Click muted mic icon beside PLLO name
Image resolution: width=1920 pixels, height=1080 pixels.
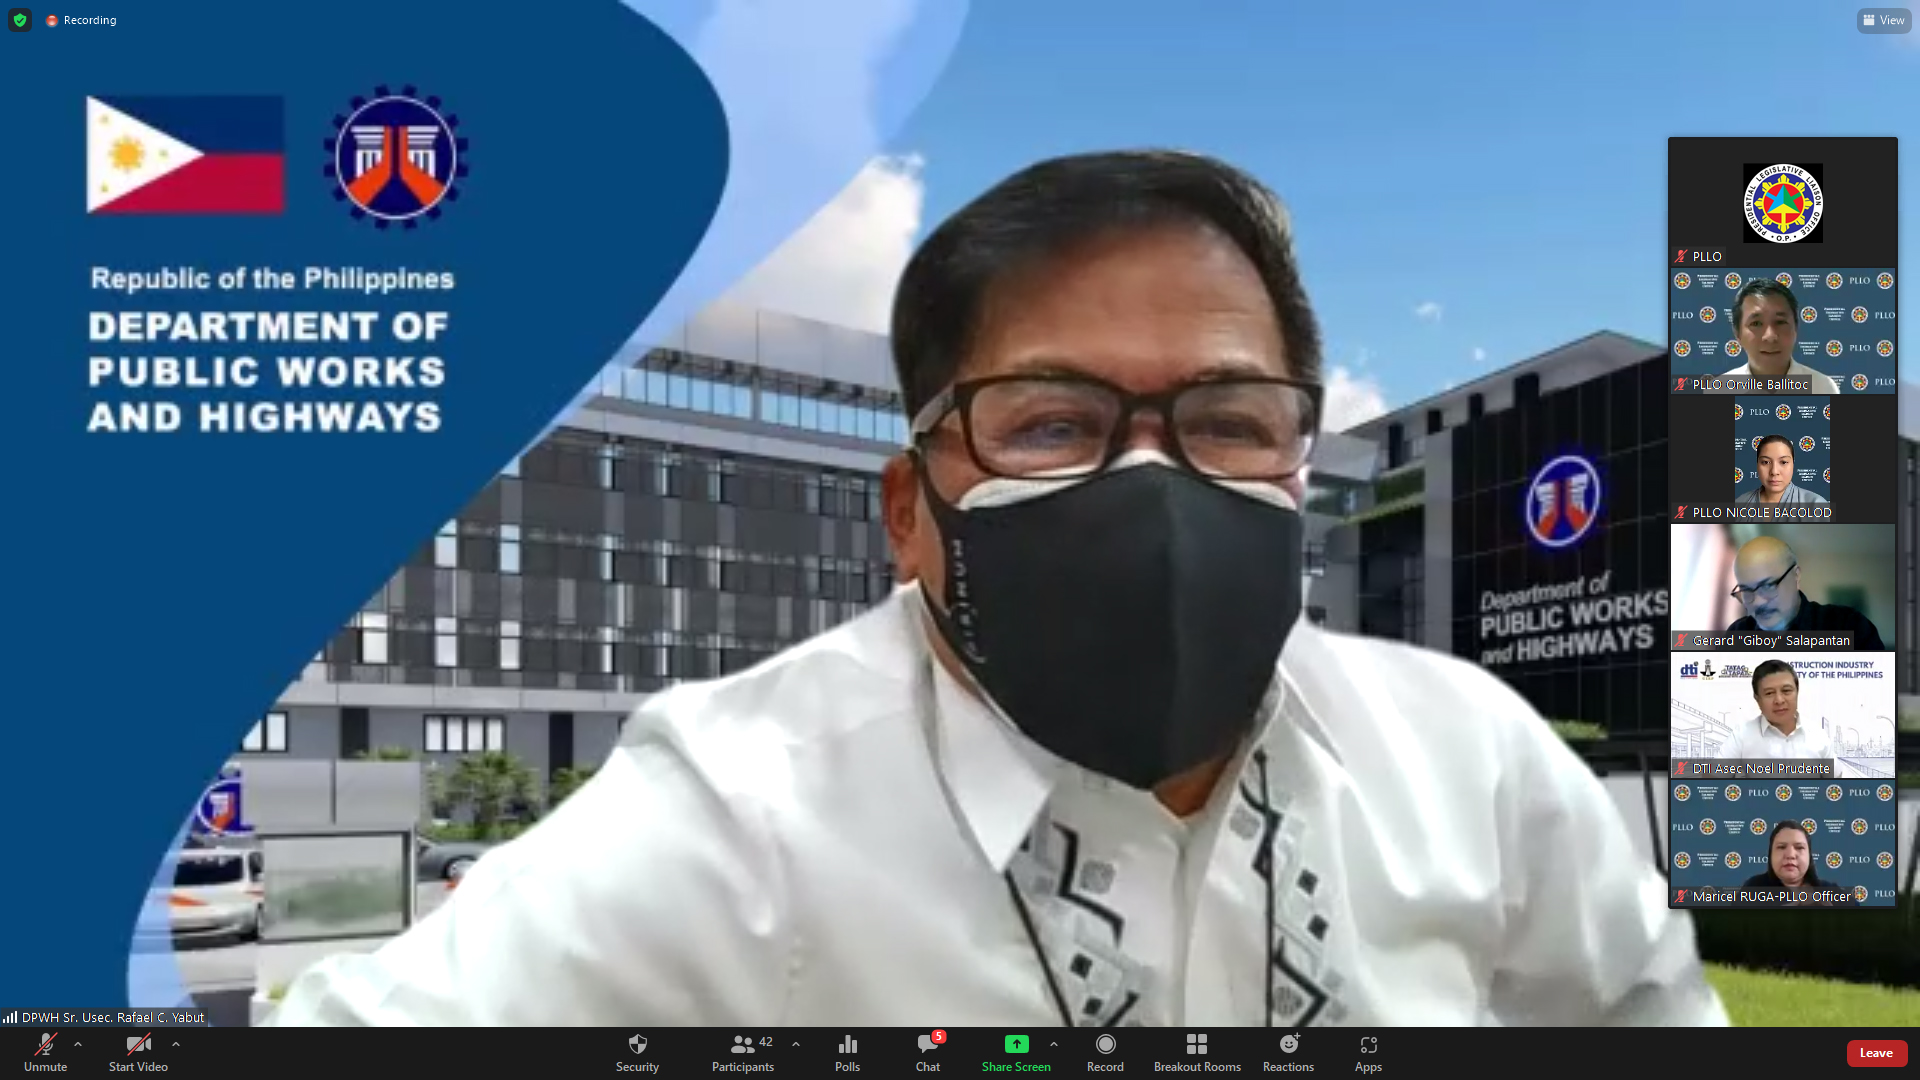pyautogui.click(x=1682, y=256)
